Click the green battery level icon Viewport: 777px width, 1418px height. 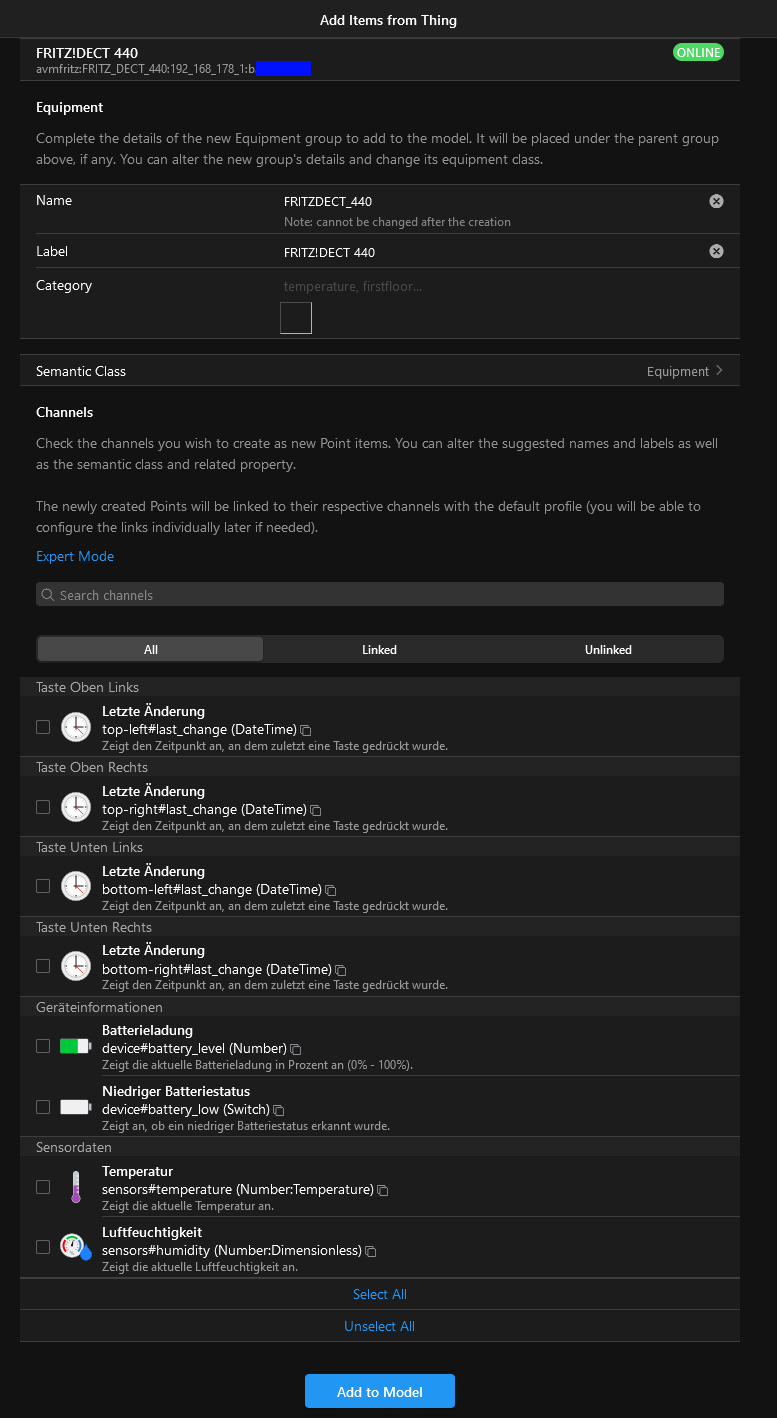click(x=75, y=1047)
